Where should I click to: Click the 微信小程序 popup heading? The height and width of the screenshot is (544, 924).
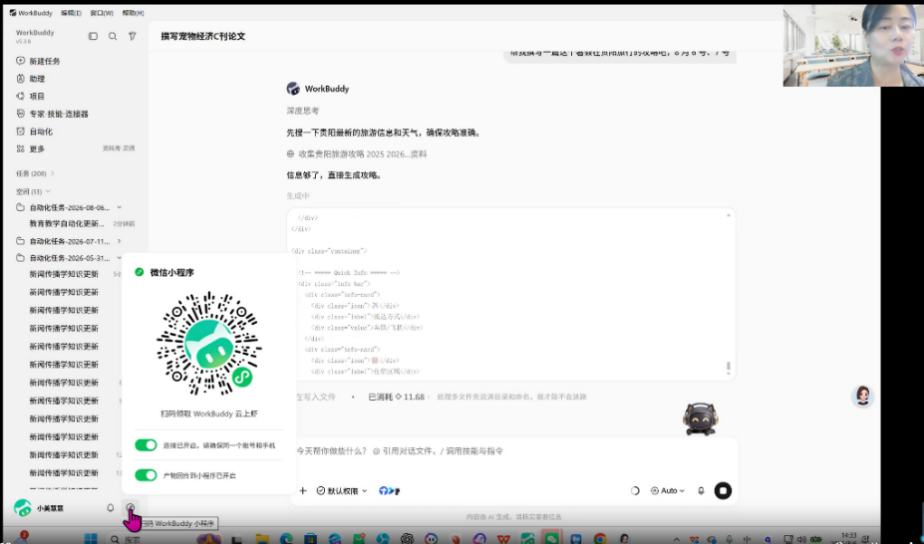tap(172, 272)
